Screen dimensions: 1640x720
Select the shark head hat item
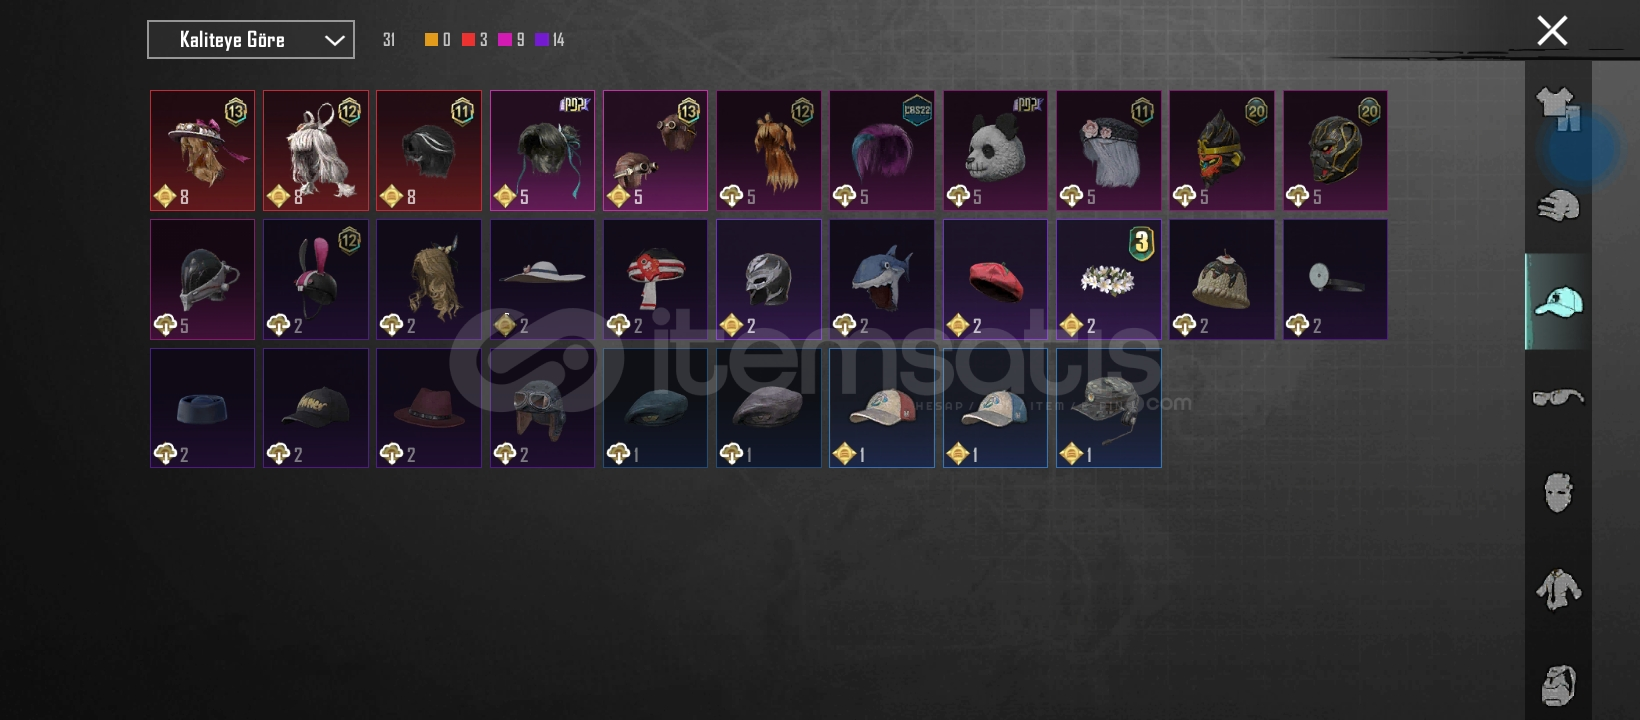click(882, 280)
